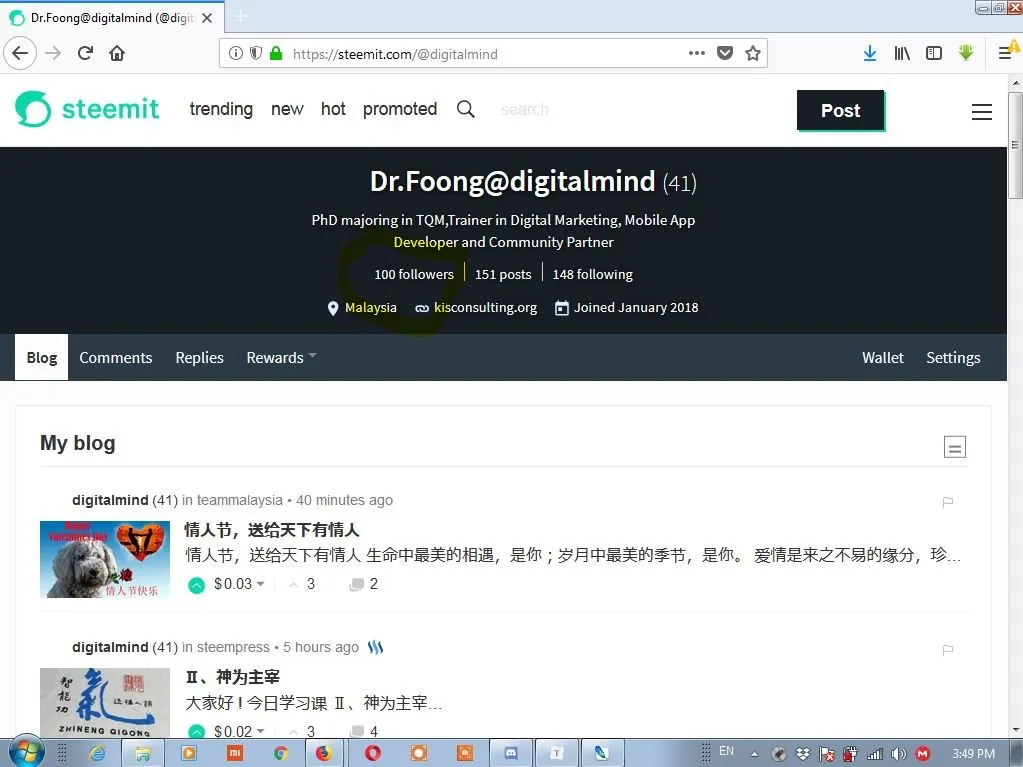
Task: Toggle blog layout icon beside My blog
Action: coord(954,447)
